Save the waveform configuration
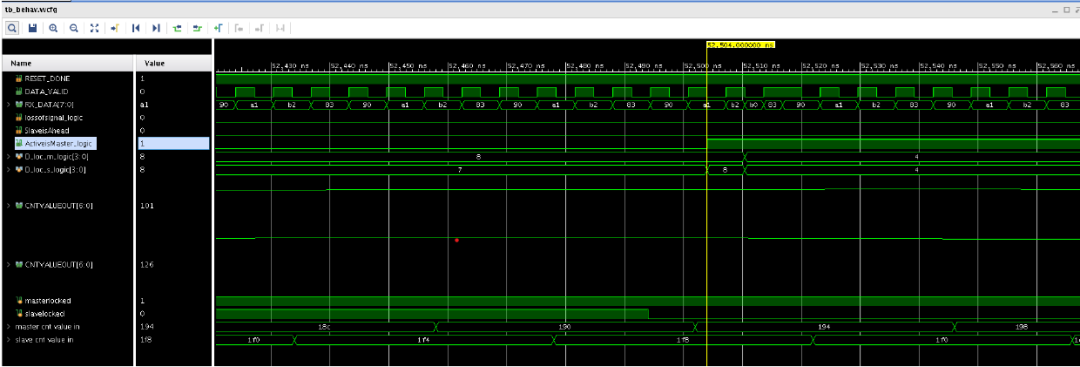The height and width of the screenshot is (367, 1080). click(x=32, y=28)
